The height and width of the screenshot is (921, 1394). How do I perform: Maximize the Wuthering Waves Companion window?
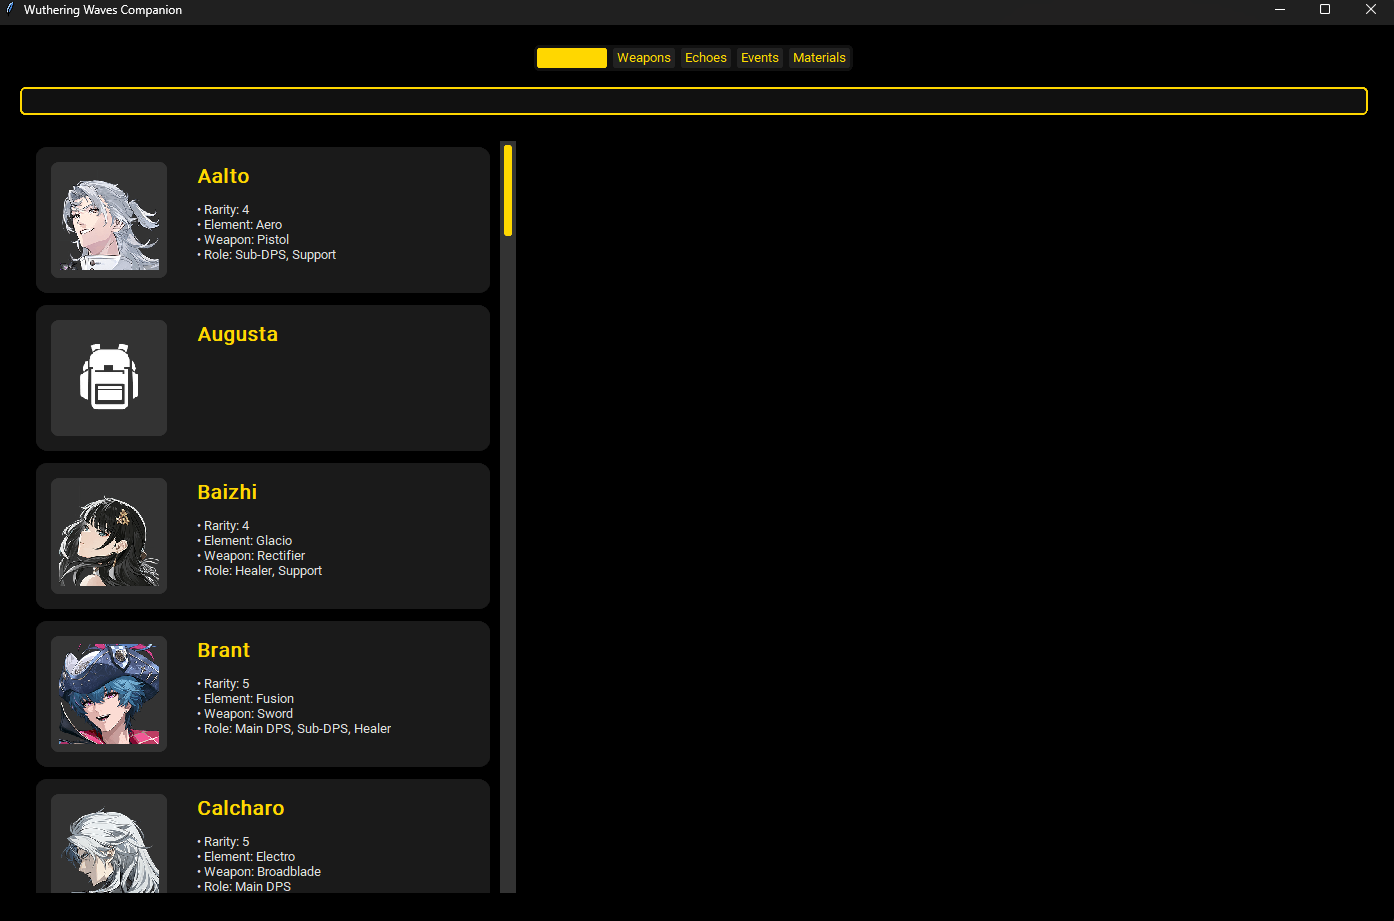coord(1325,10)
